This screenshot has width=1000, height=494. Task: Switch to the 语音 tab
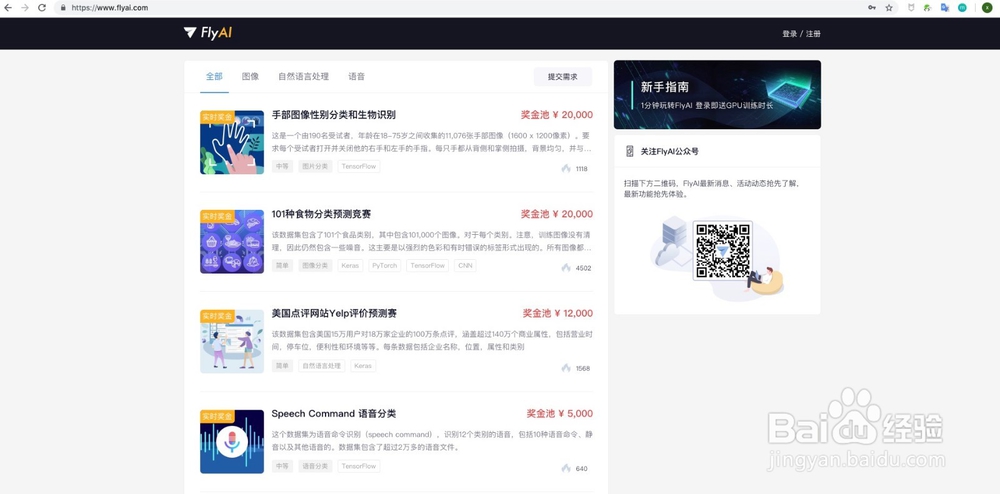357,76
